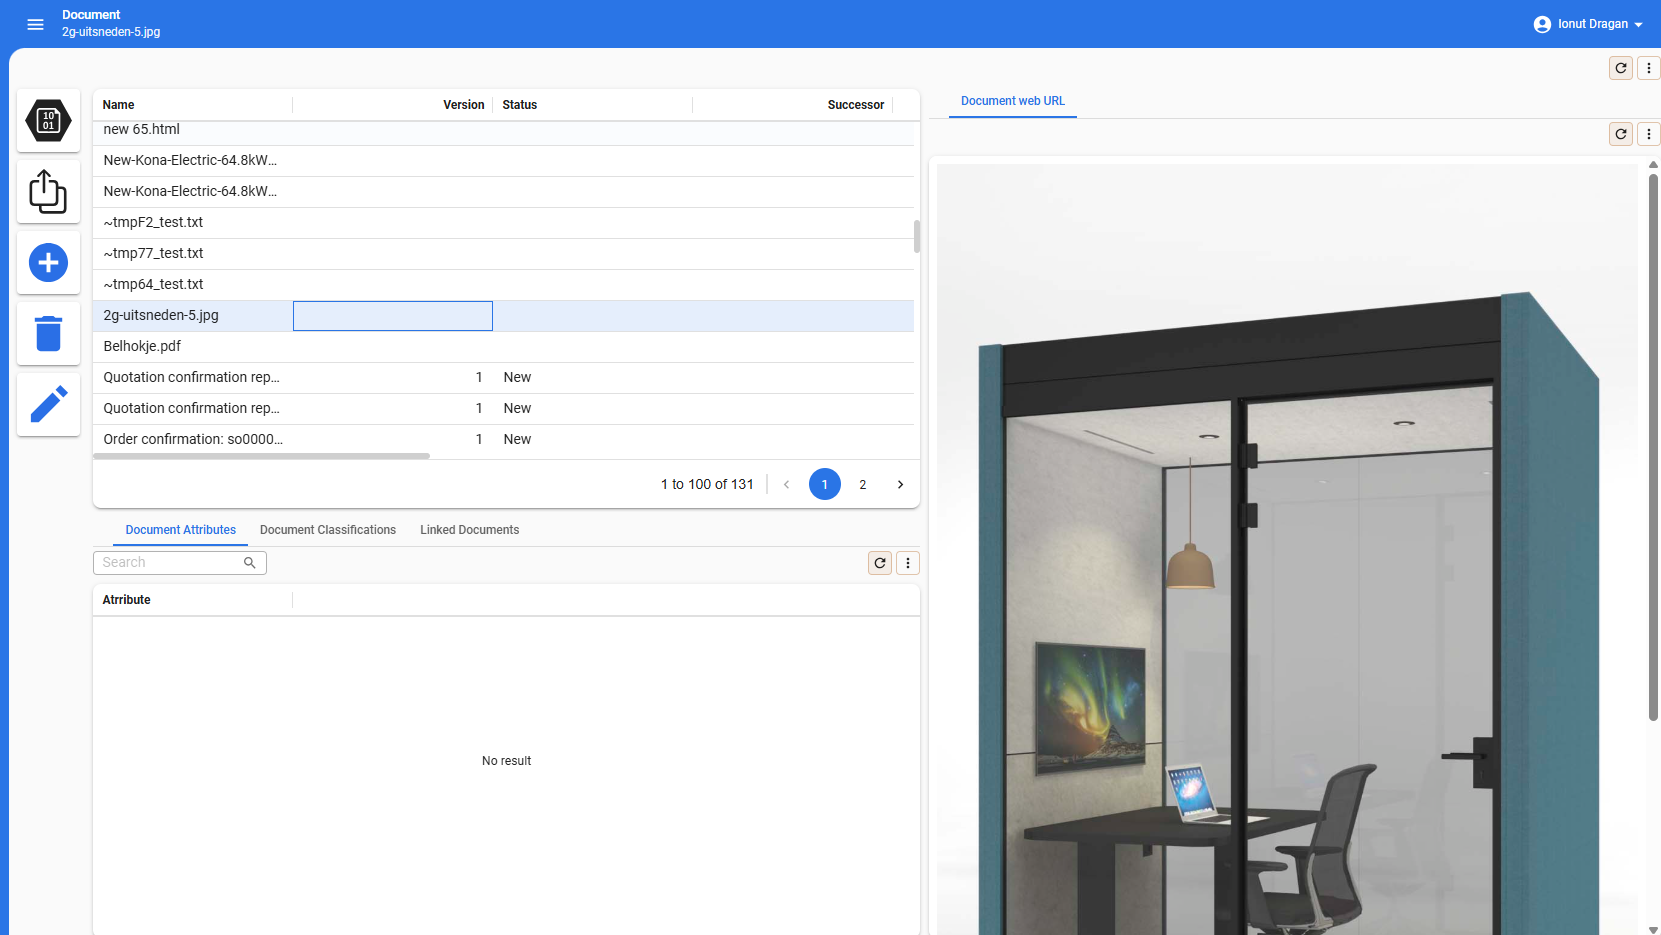Click the phone booth image preview
This screenshot has height=935, width=1661.
coord(1287,550)
